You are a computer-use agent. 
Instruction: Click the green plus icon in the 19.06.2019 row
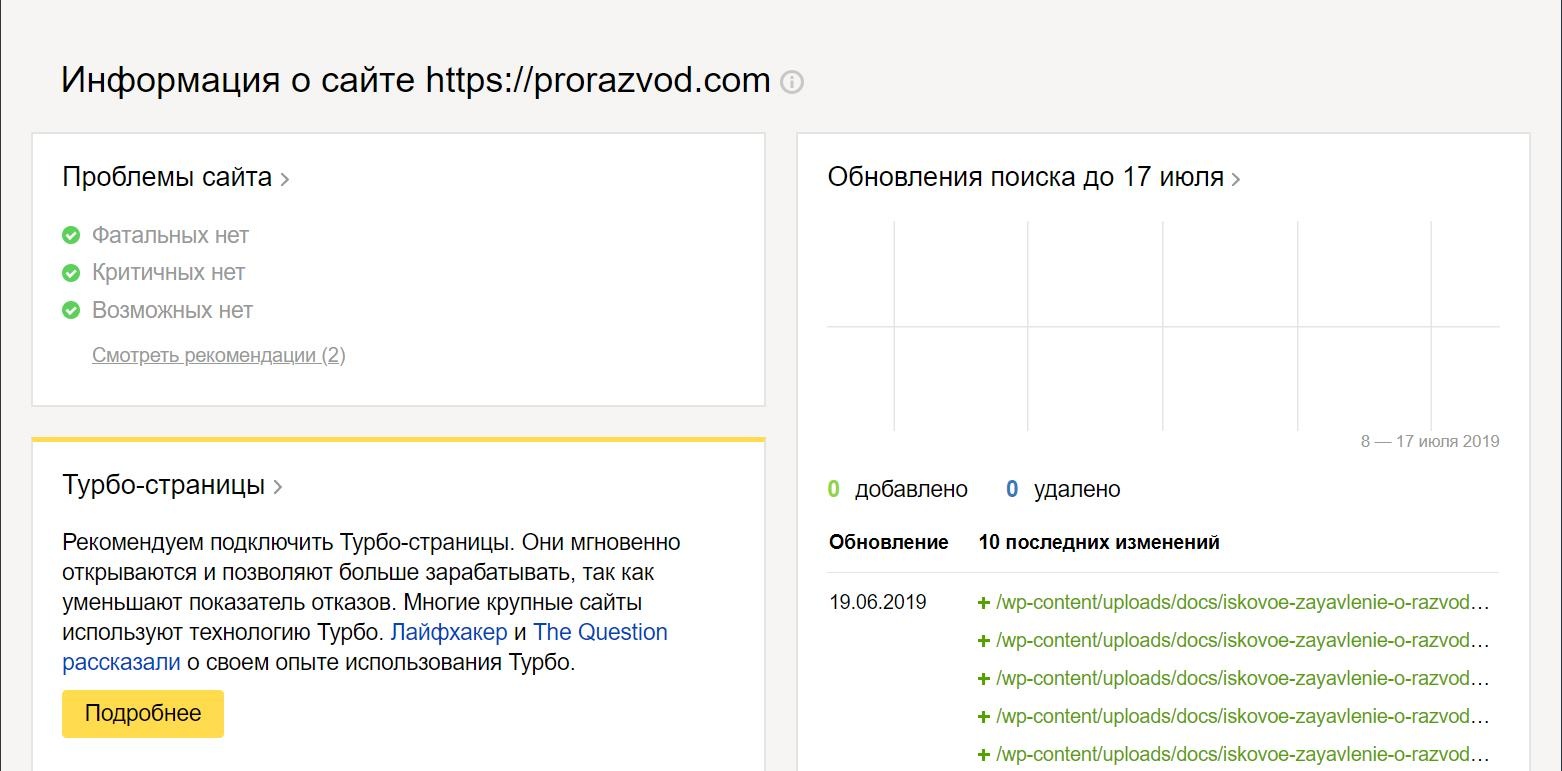click(984, 603)
